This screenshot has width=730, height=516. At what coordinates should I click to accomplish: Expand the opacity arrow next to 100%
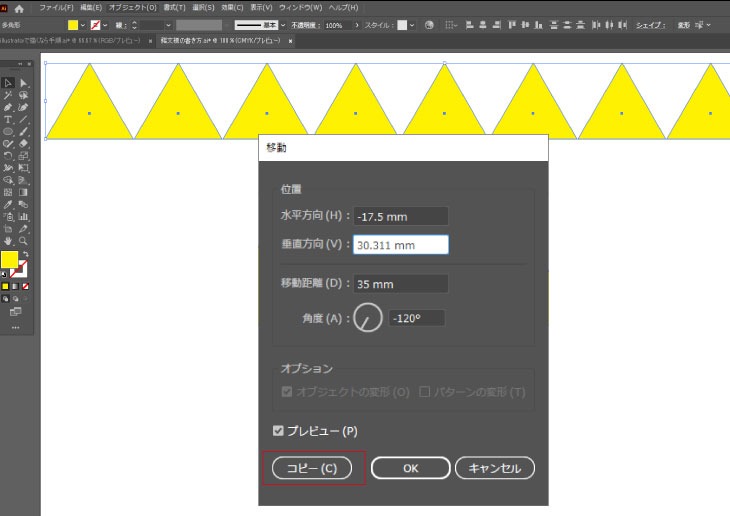[357, 25]
